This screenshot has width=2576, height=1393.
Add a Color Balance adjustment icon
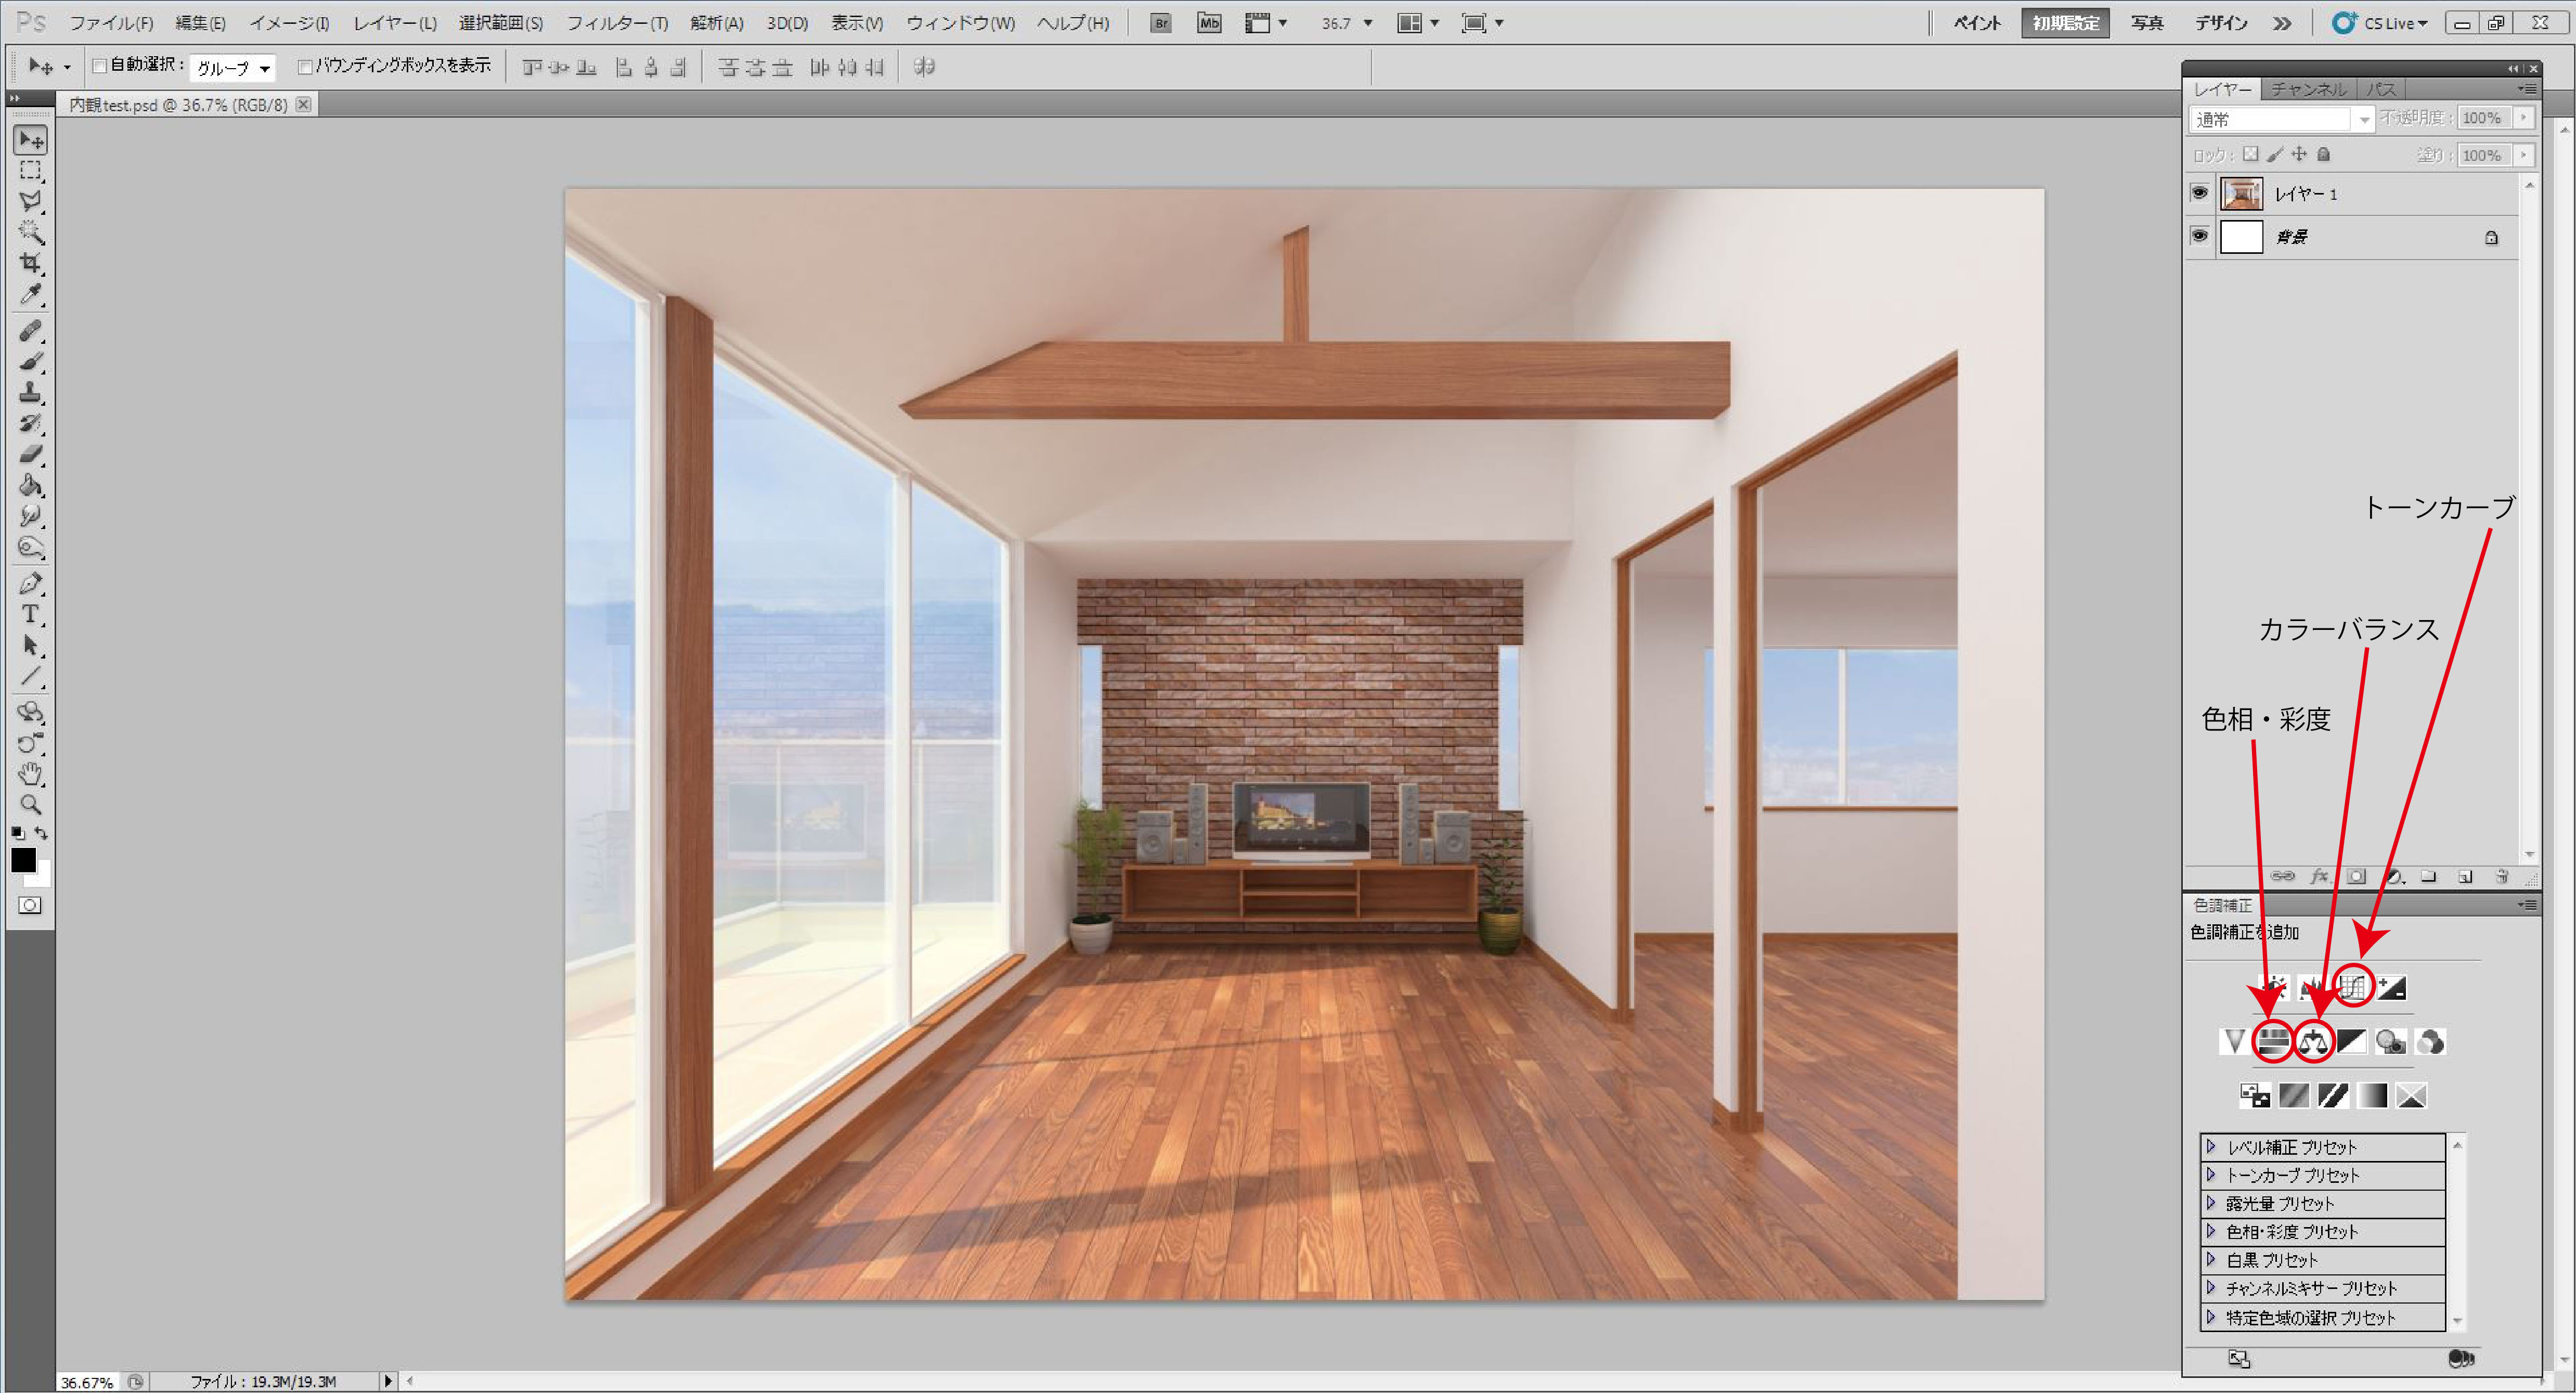pyautogui.click(x=2313, y=1042)
